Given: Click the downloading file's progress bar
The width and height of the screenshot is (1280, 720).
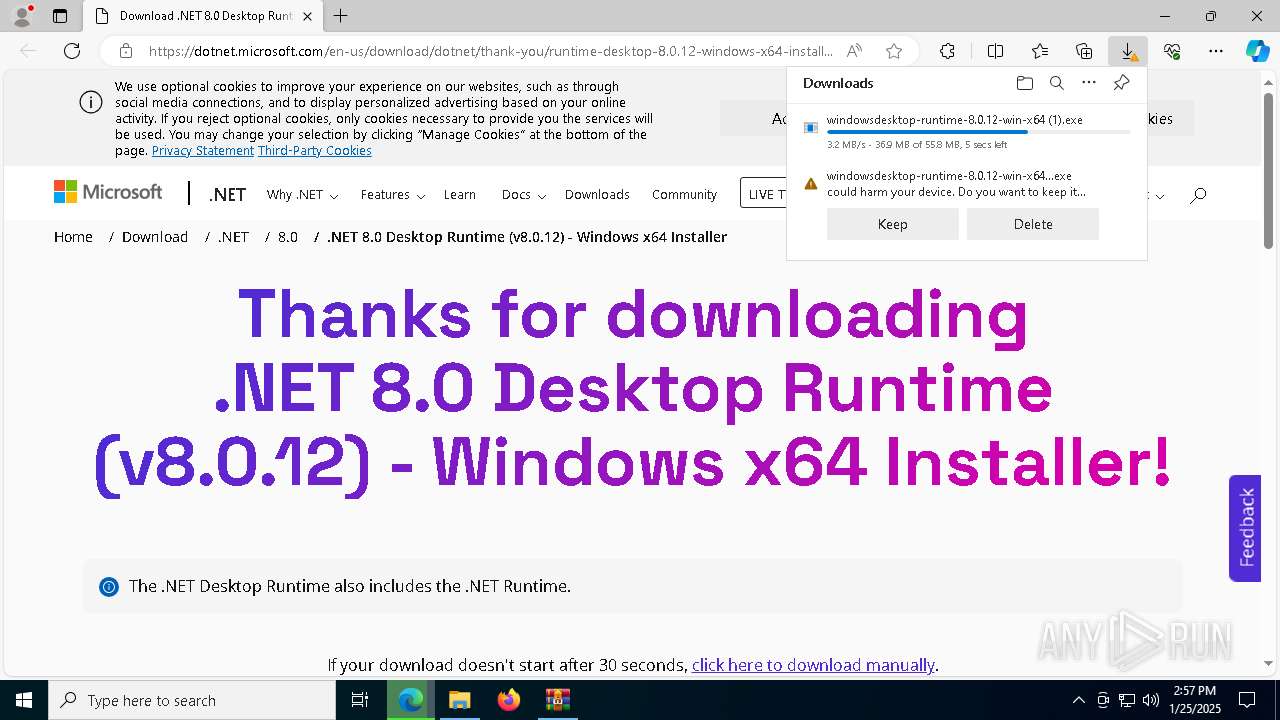Looking at the screenshot, I should 978,132.
